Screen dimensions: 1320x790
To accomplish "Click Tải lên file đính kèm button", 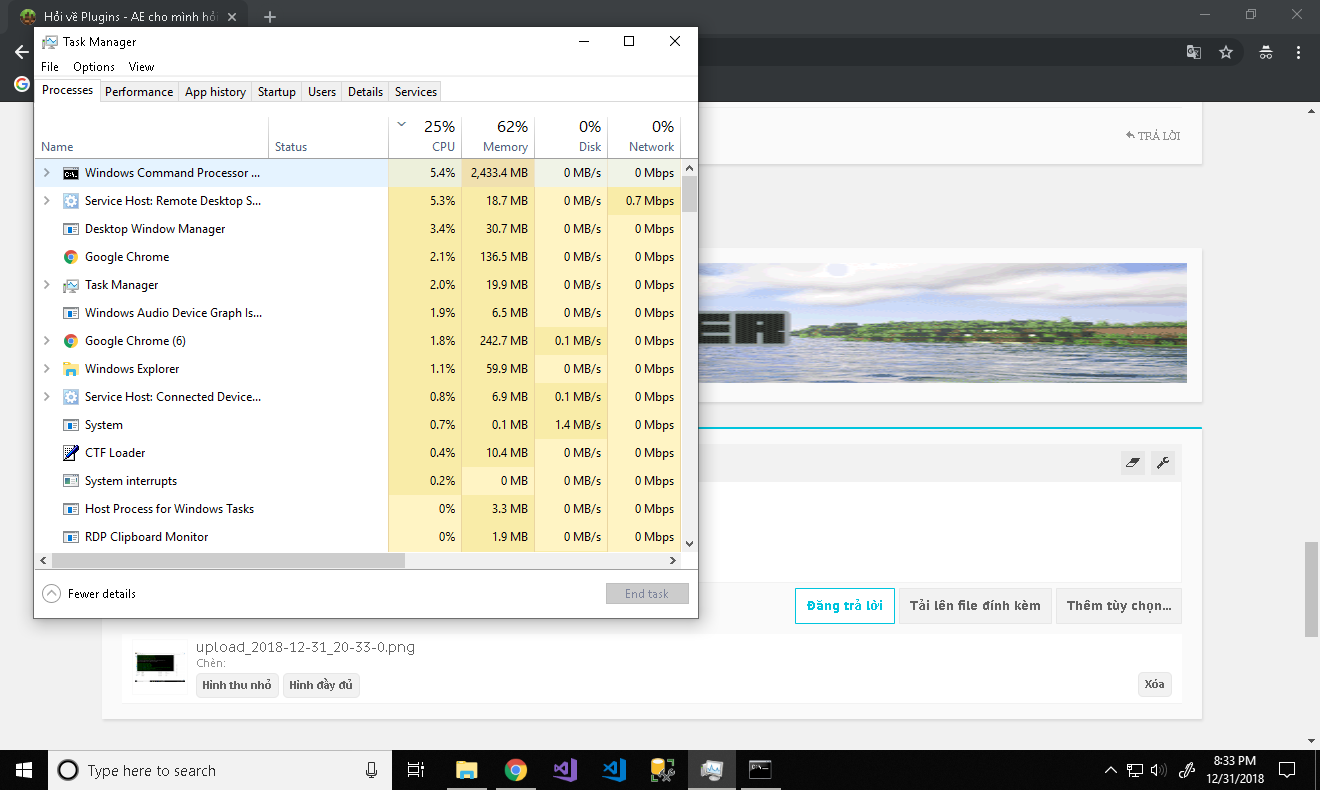I will pyautogui.click(x=975, y=606).
